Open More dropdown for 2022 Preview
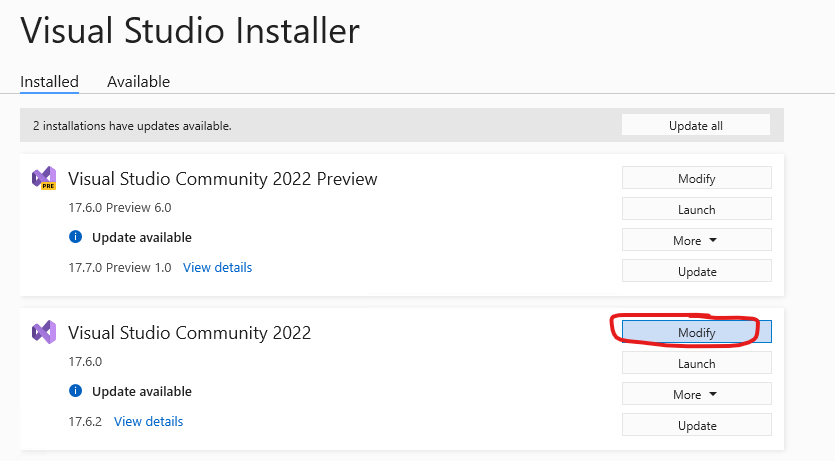 697,240
